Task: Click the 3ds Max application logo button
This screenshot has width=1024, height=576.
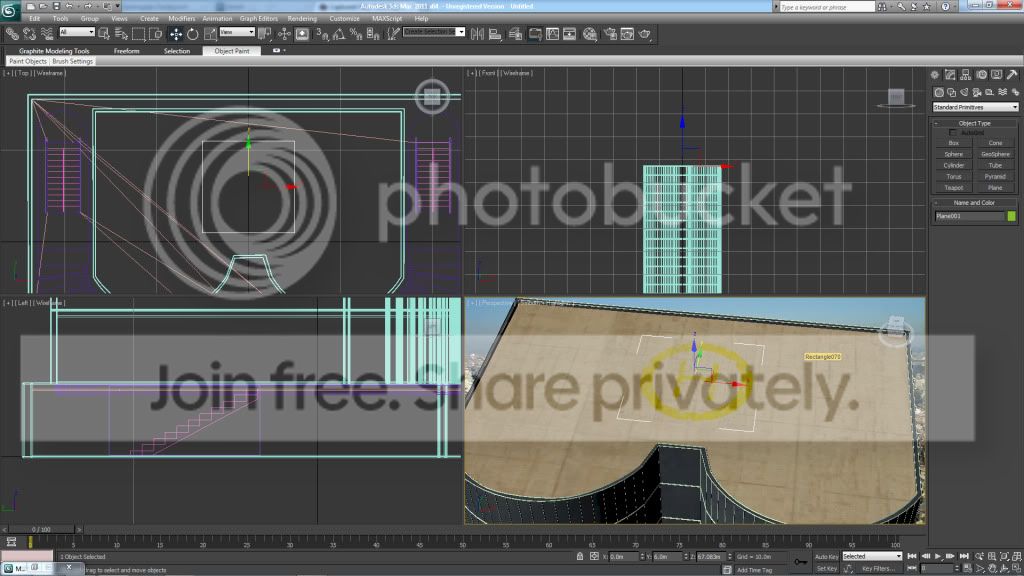Action: click(x=9, y=9)
